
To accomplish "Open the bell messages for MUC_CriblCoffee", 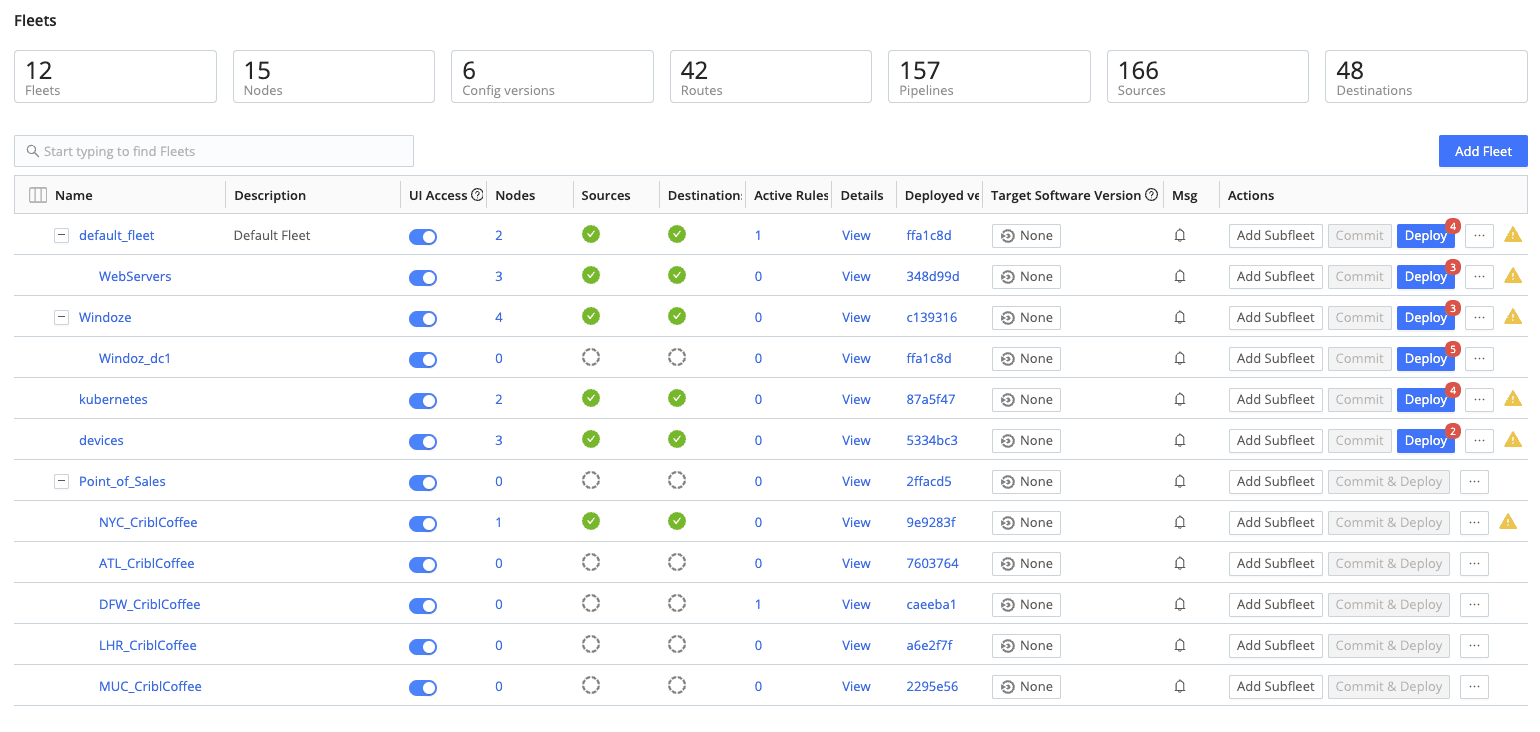I will (x=1180, y=687).
